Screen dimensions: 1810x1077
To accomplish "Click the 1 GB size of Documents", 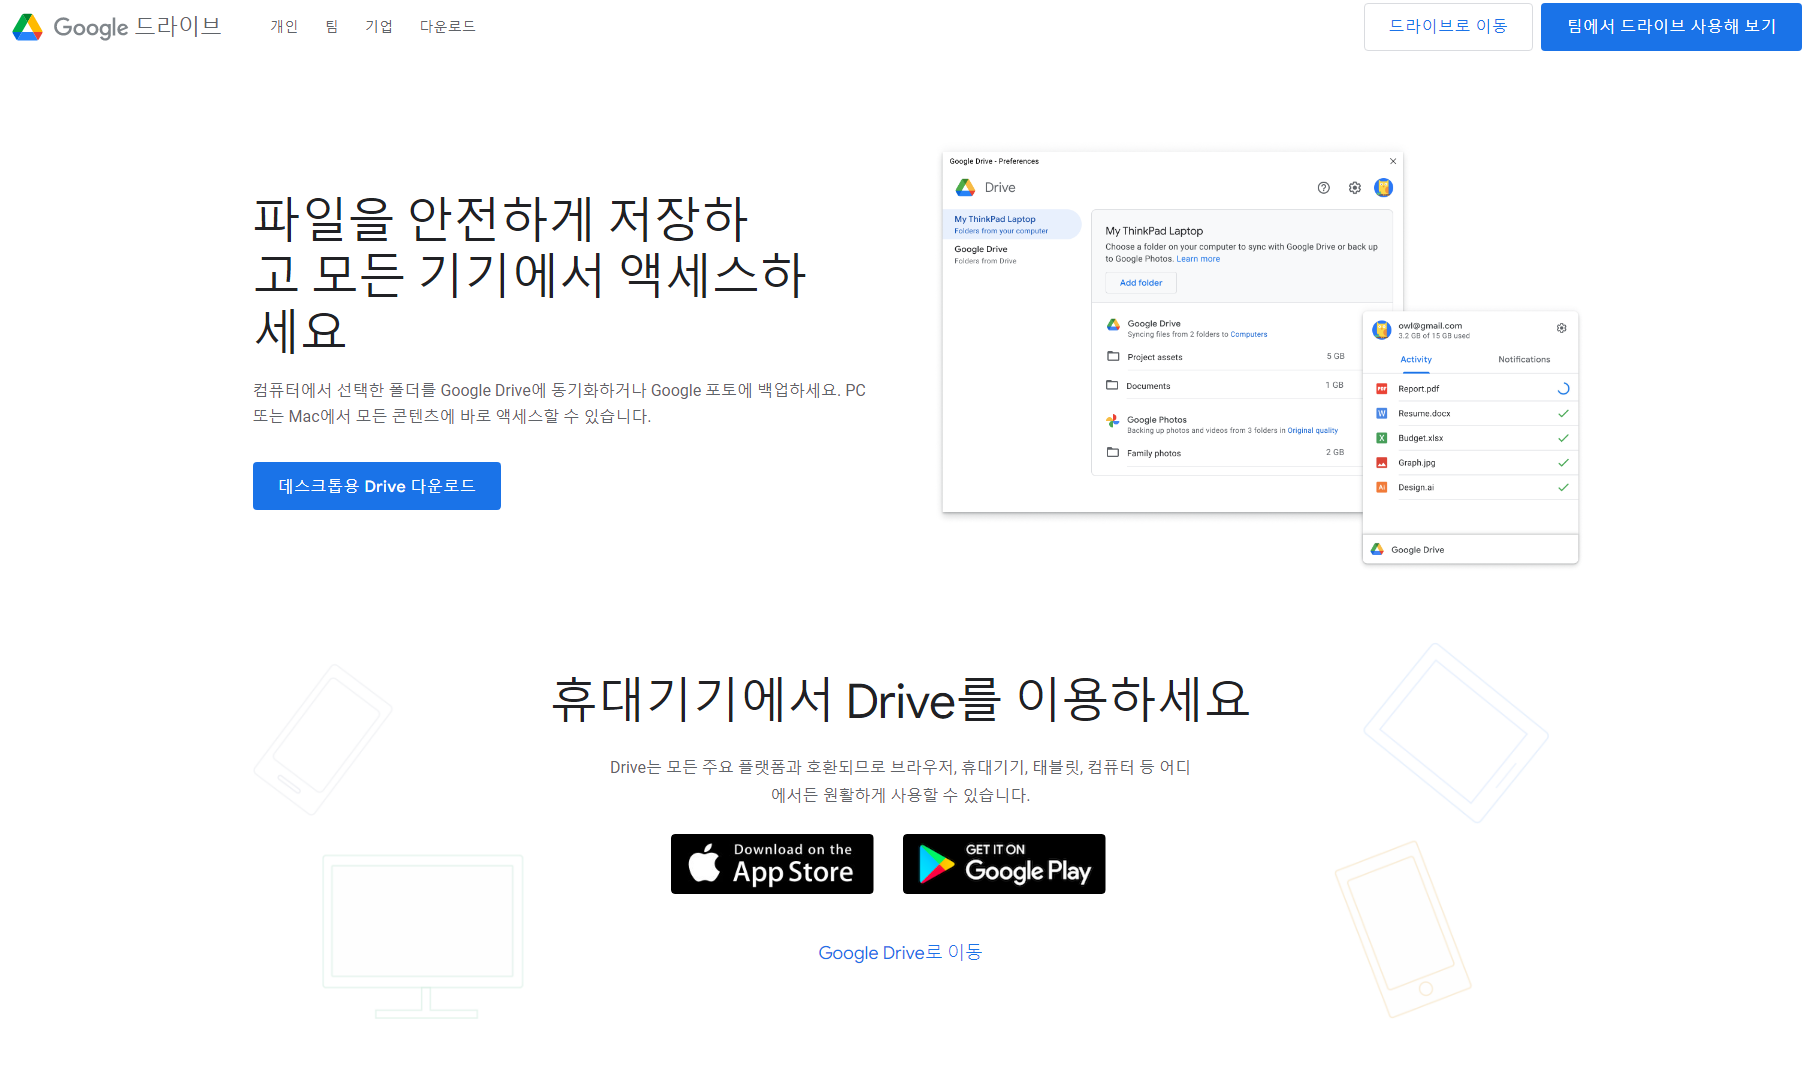I will [x=1335, y=385].
